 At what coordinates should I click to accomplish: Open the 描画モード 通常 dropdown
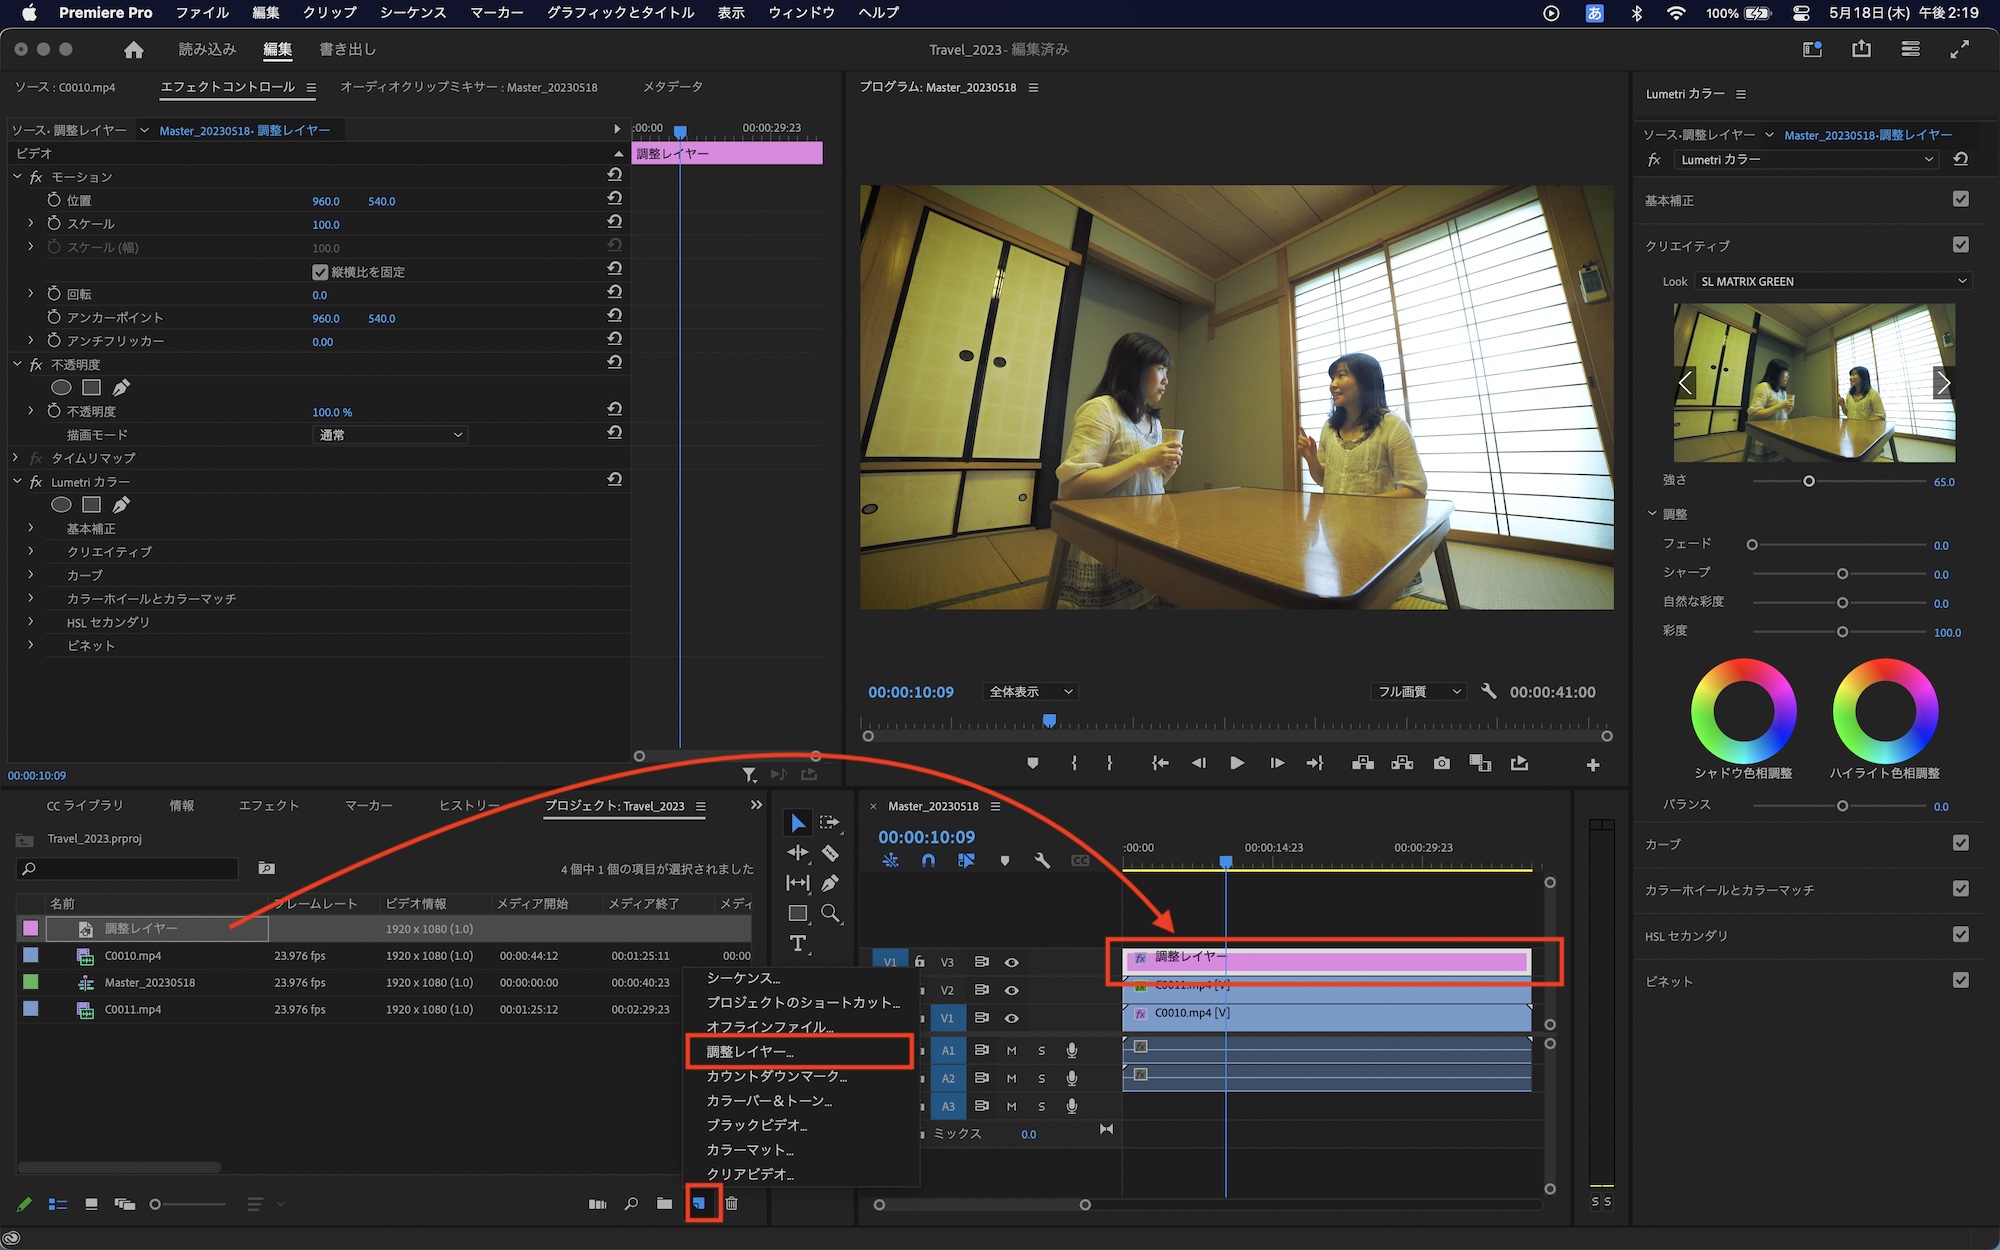390,435
